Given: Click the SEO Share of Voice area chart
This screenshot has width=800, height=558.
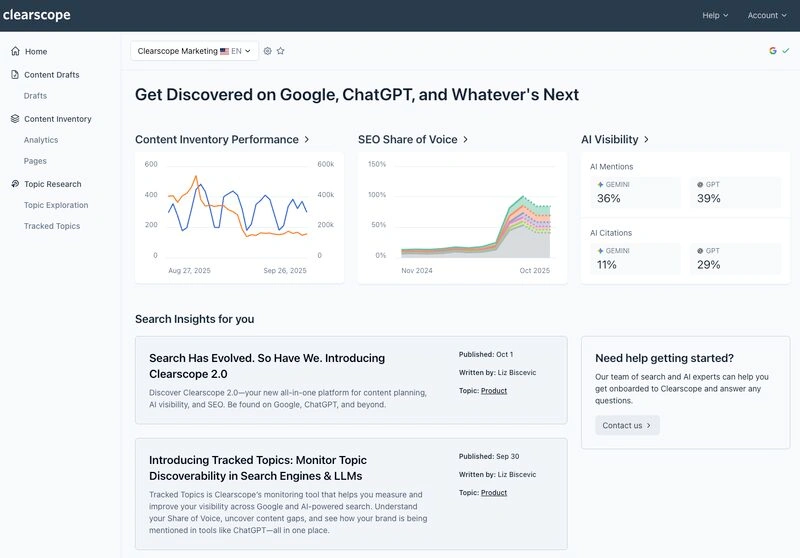Looking at the screenshot, I should point(462,217).
